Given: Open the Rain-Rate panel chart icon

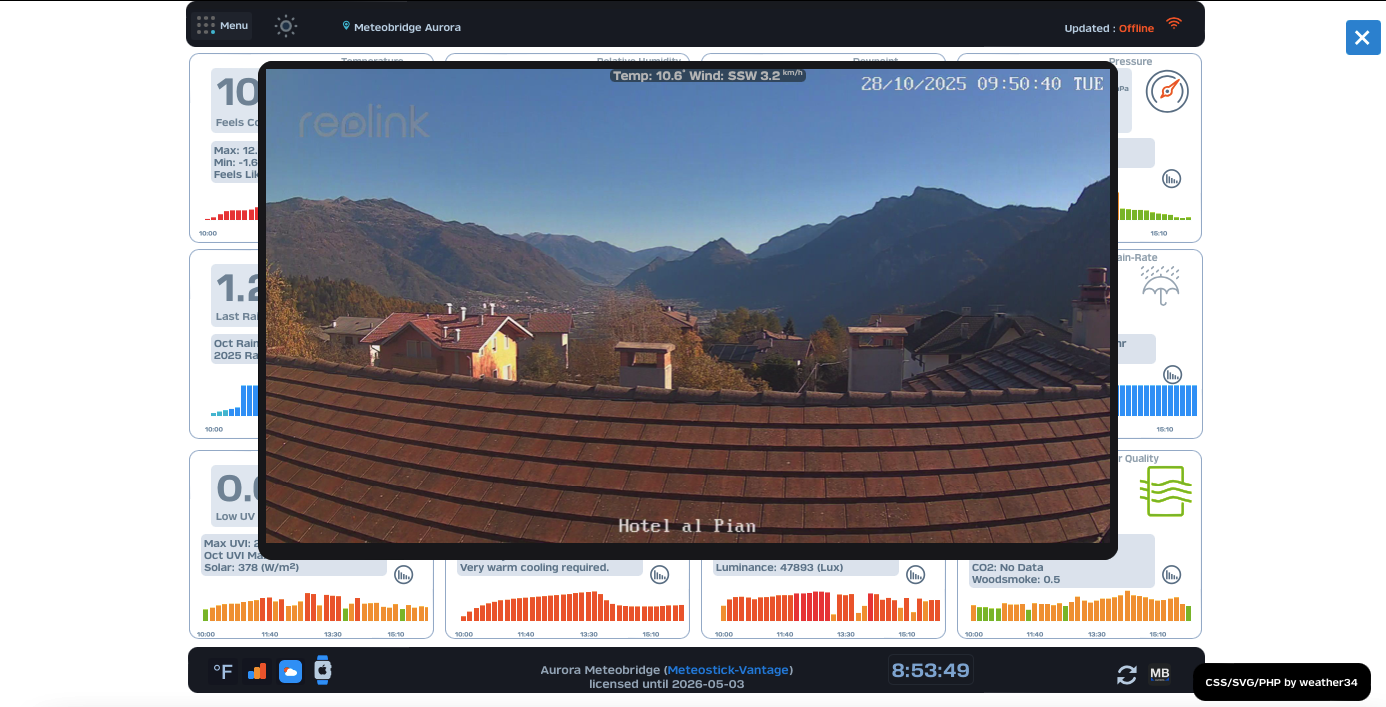Looking at the screenshot, I should pos(1171,375).
